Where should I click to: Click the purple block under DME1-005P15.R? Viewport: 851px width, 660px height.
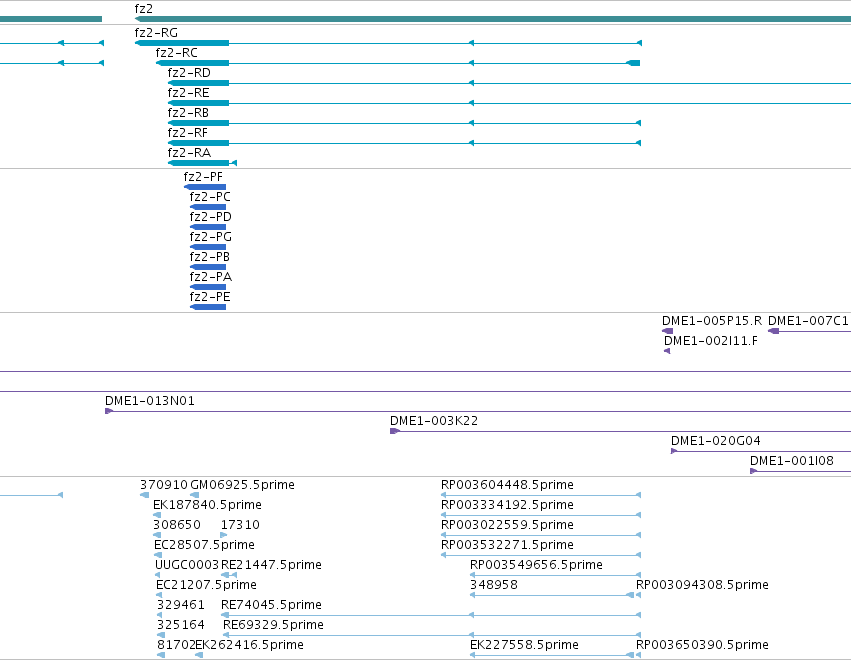668,331
